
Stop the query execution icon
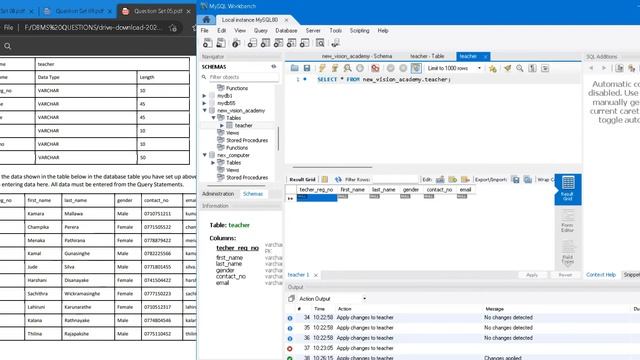(x=360, y=68)
